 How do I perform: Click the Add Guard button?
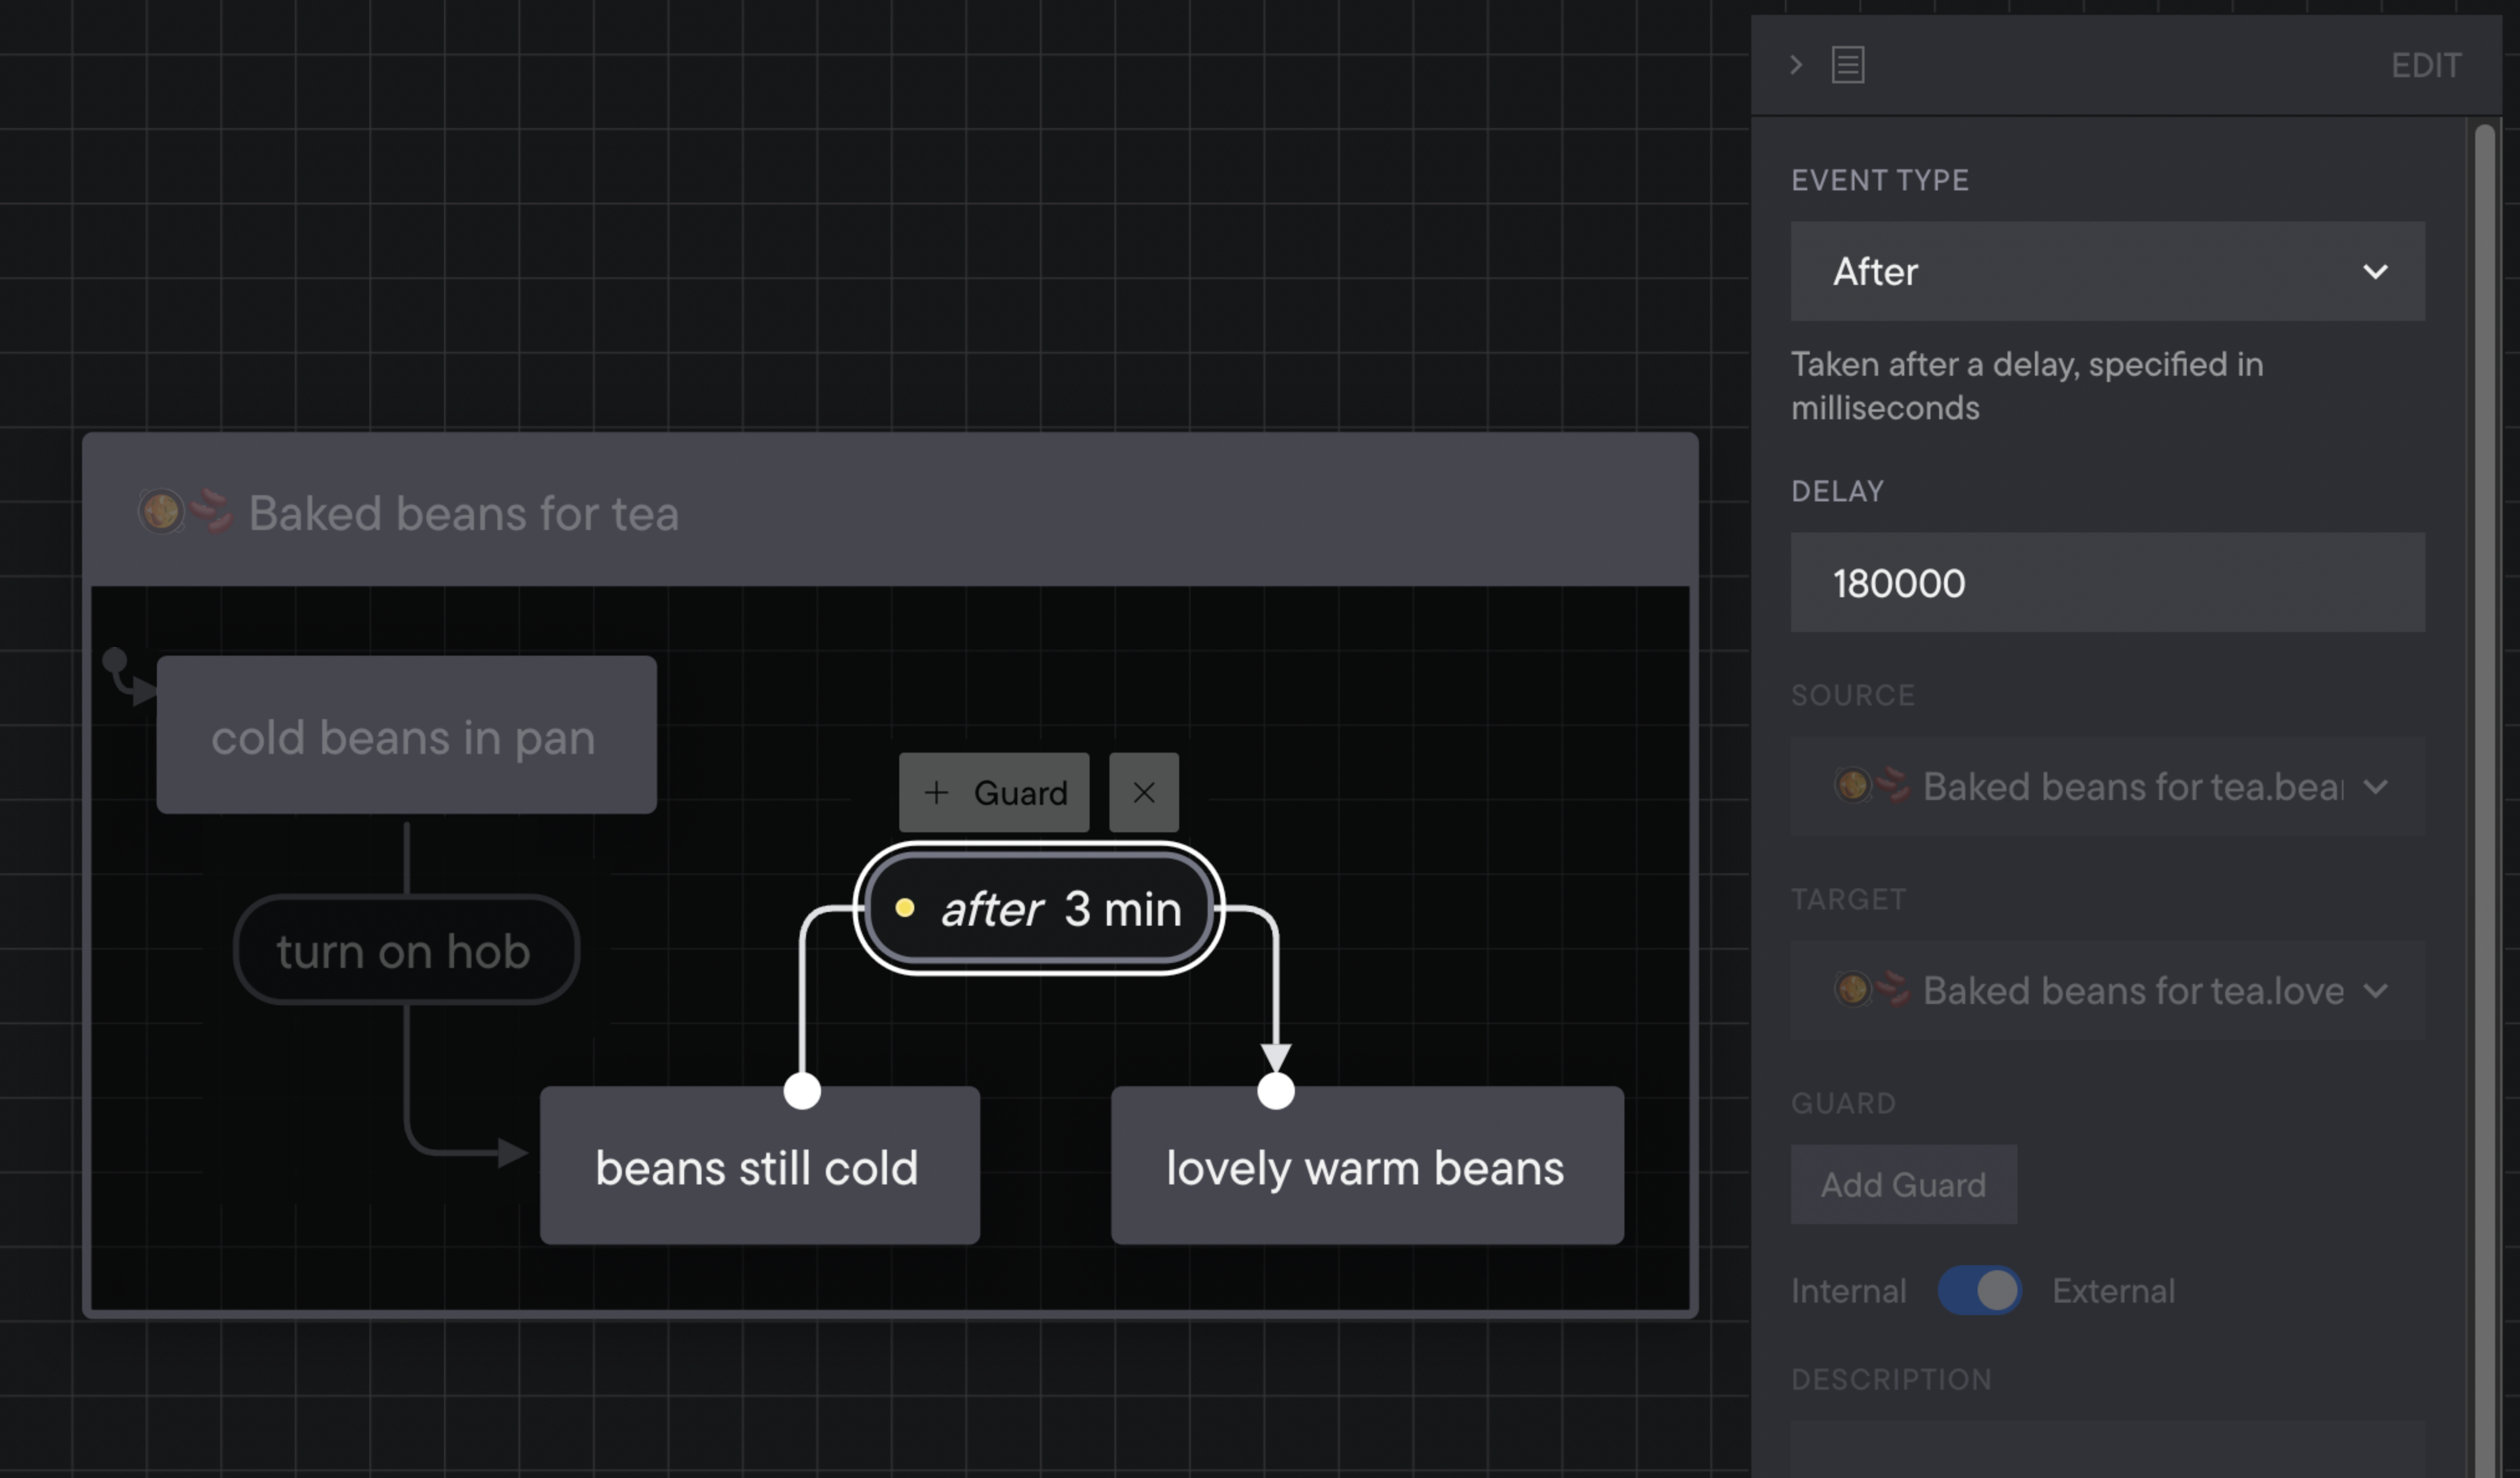point(1904,1184)
